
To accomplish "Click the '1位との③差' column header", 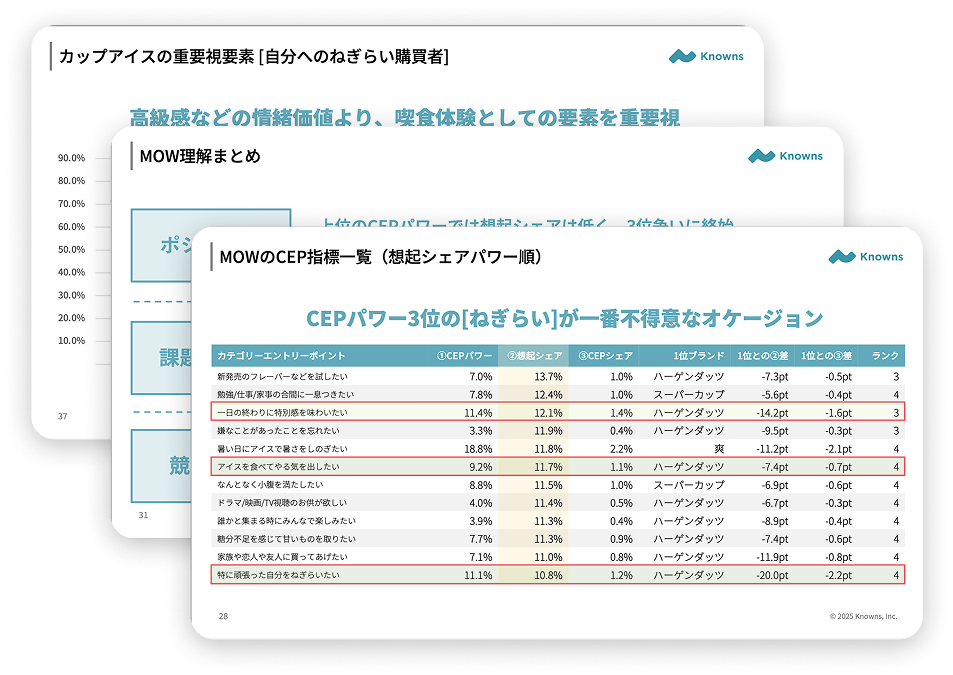I will [x=826, y=356].
